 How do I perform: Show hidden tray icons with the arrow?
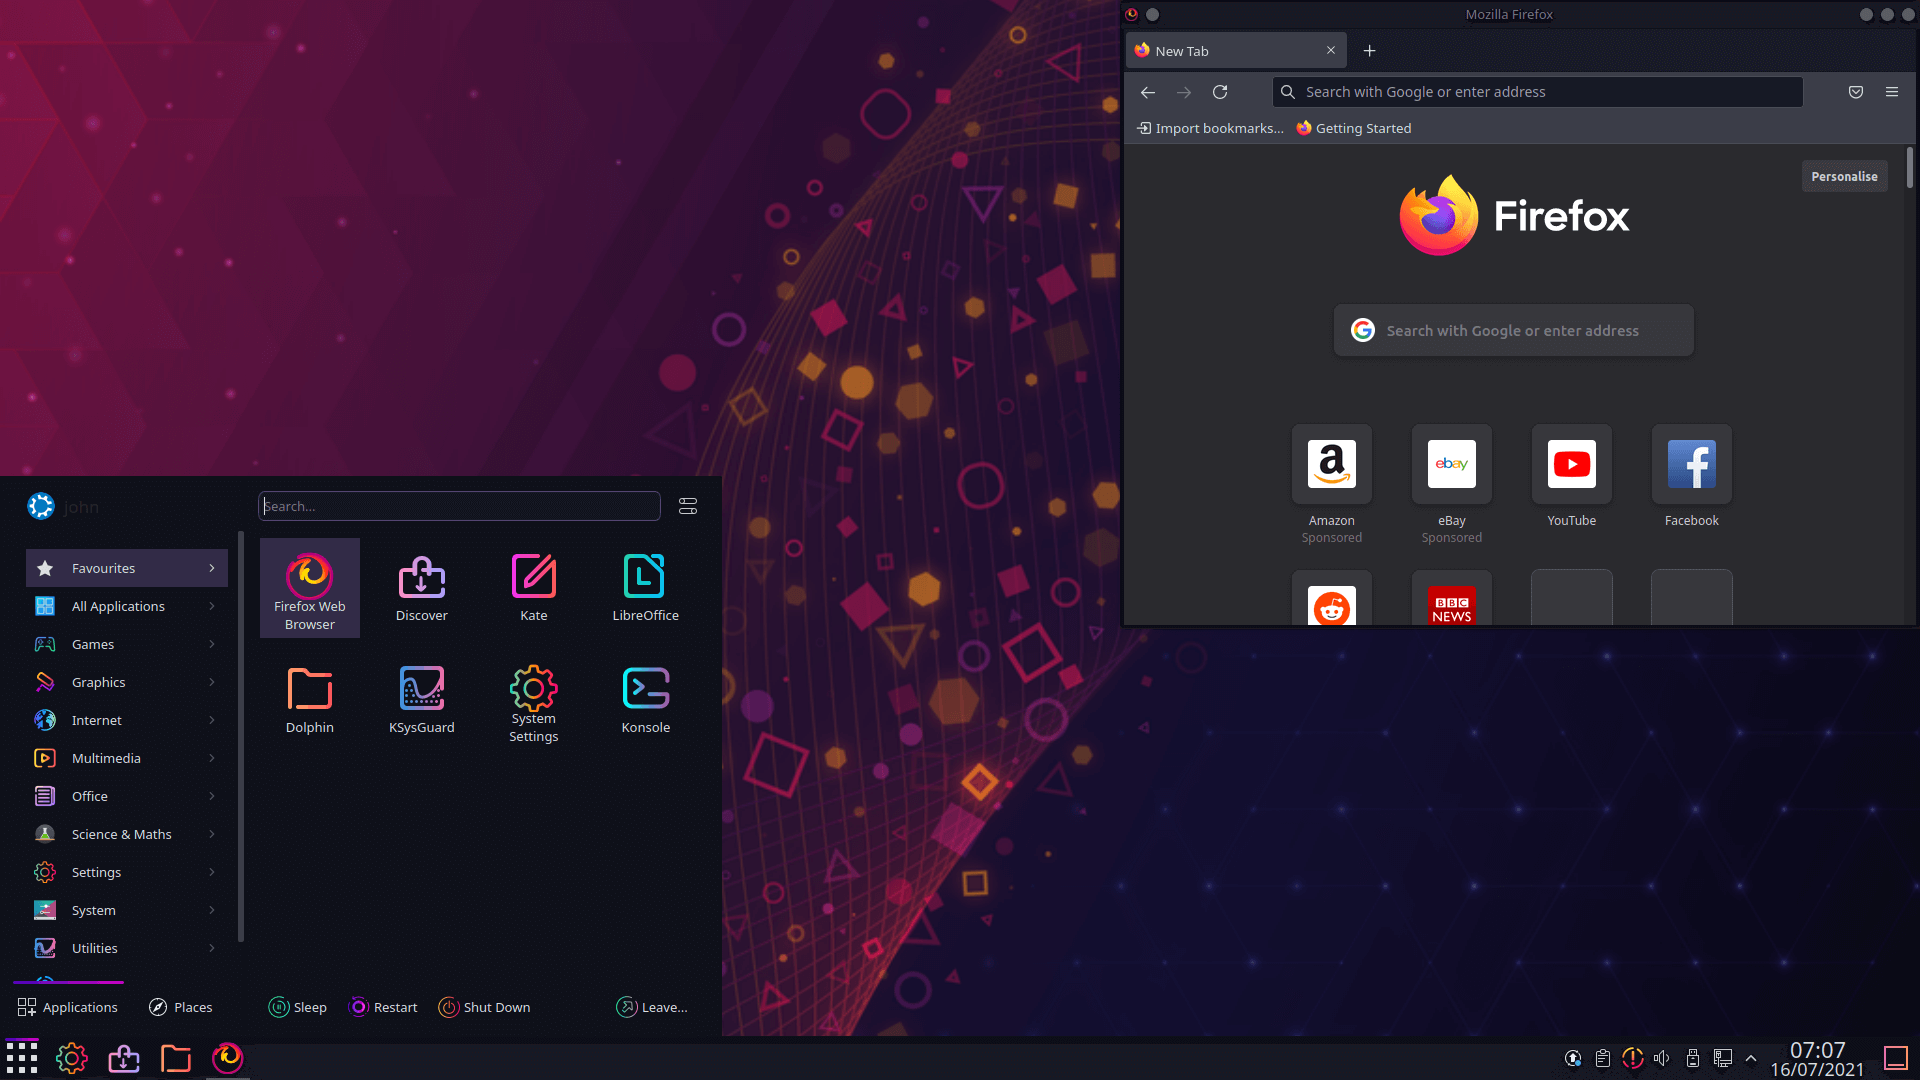1751,1058
